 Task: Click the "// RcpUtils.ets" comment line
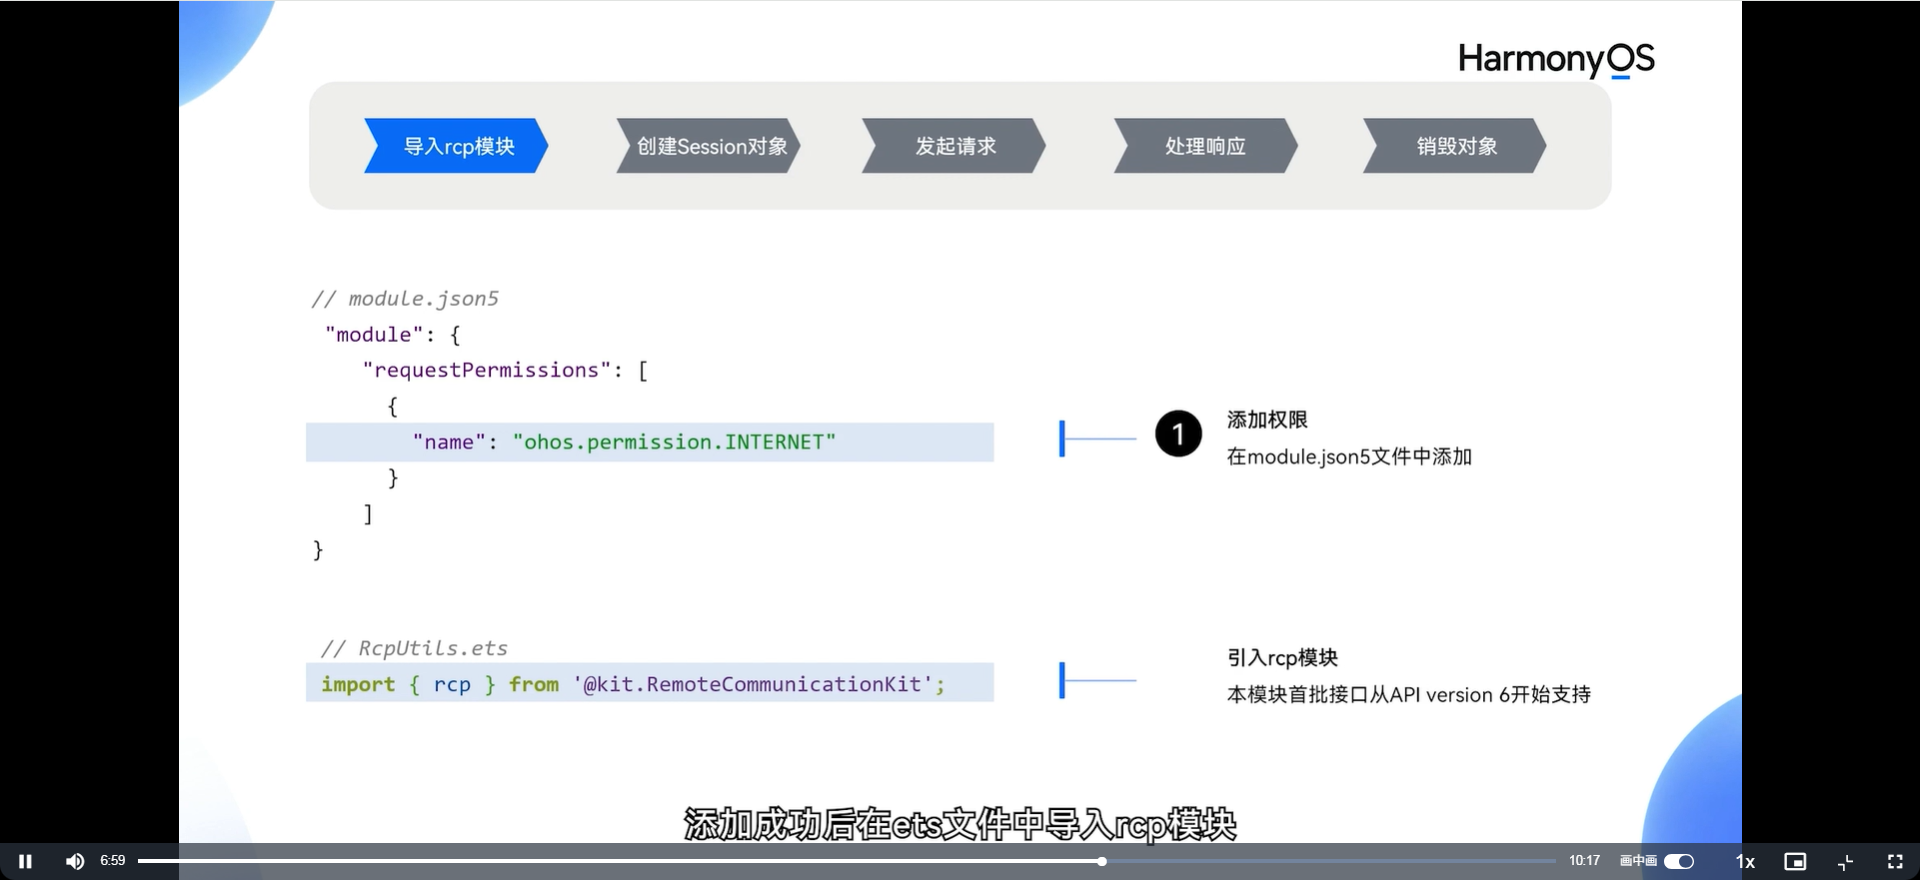point(414,648)
